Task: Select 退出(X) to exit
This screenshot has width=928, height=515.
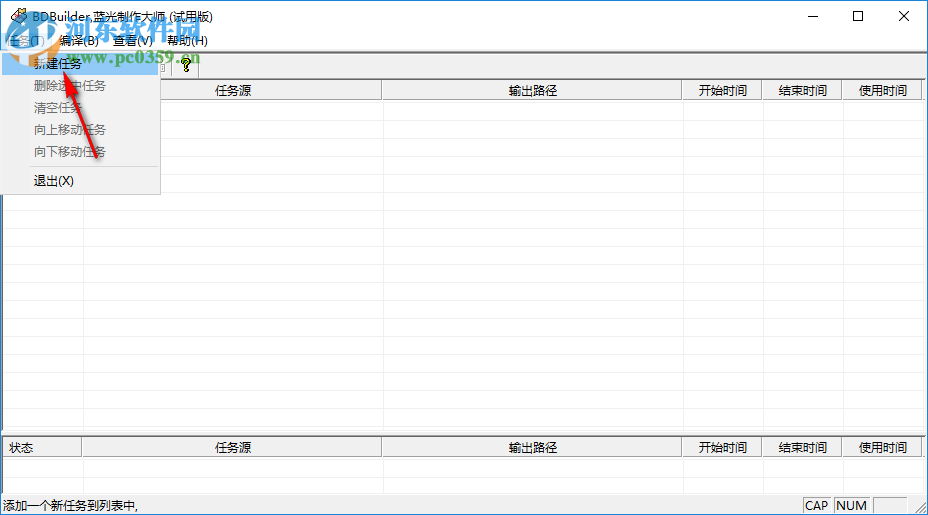Action: coord(80,181)
